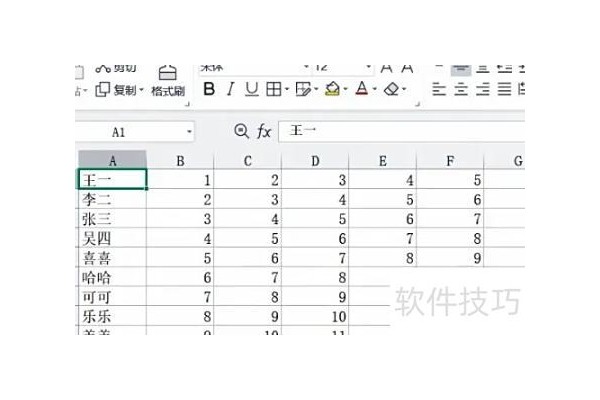Select cell containing 可可
The height and width of the screenshot is (400, 600).
(112, 297)
